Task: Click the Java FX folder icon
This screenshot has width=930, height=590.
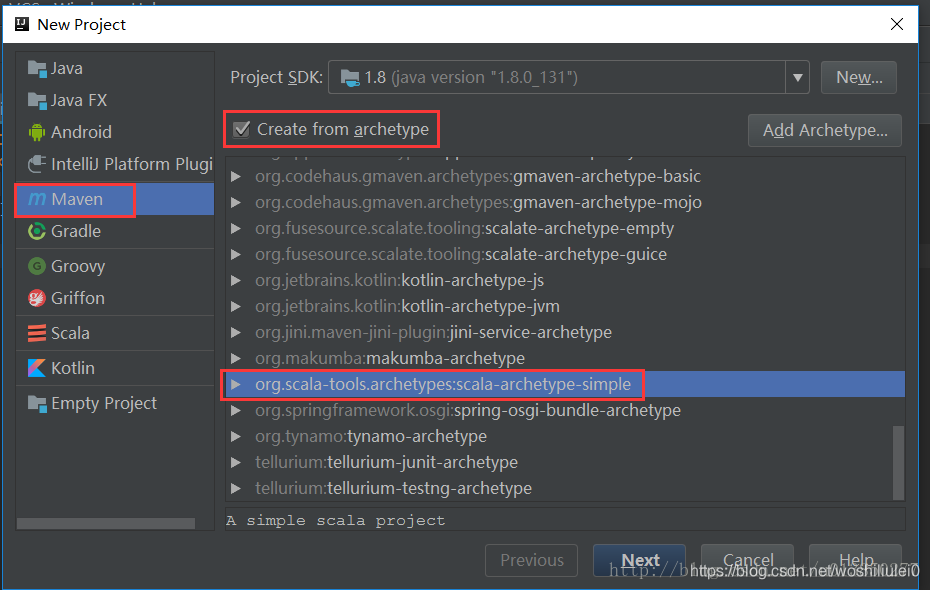Action: tap(37, 101)
